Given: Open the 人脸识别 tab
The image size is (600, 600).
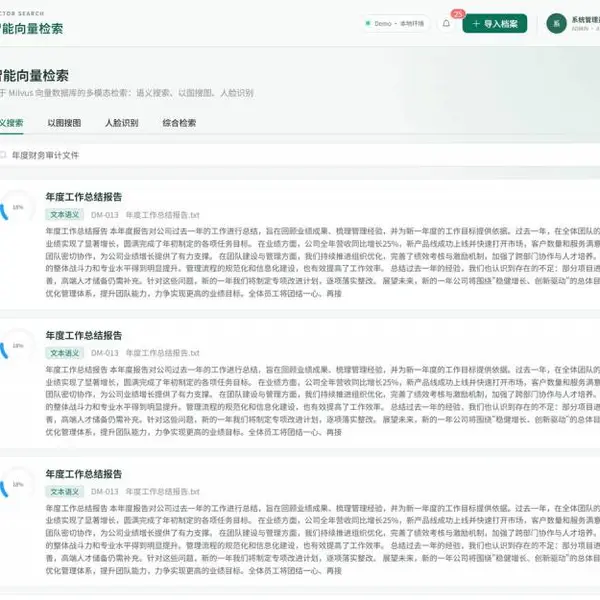Looking at the screenshot, I should pyautogui.click(x=122, y=123).
